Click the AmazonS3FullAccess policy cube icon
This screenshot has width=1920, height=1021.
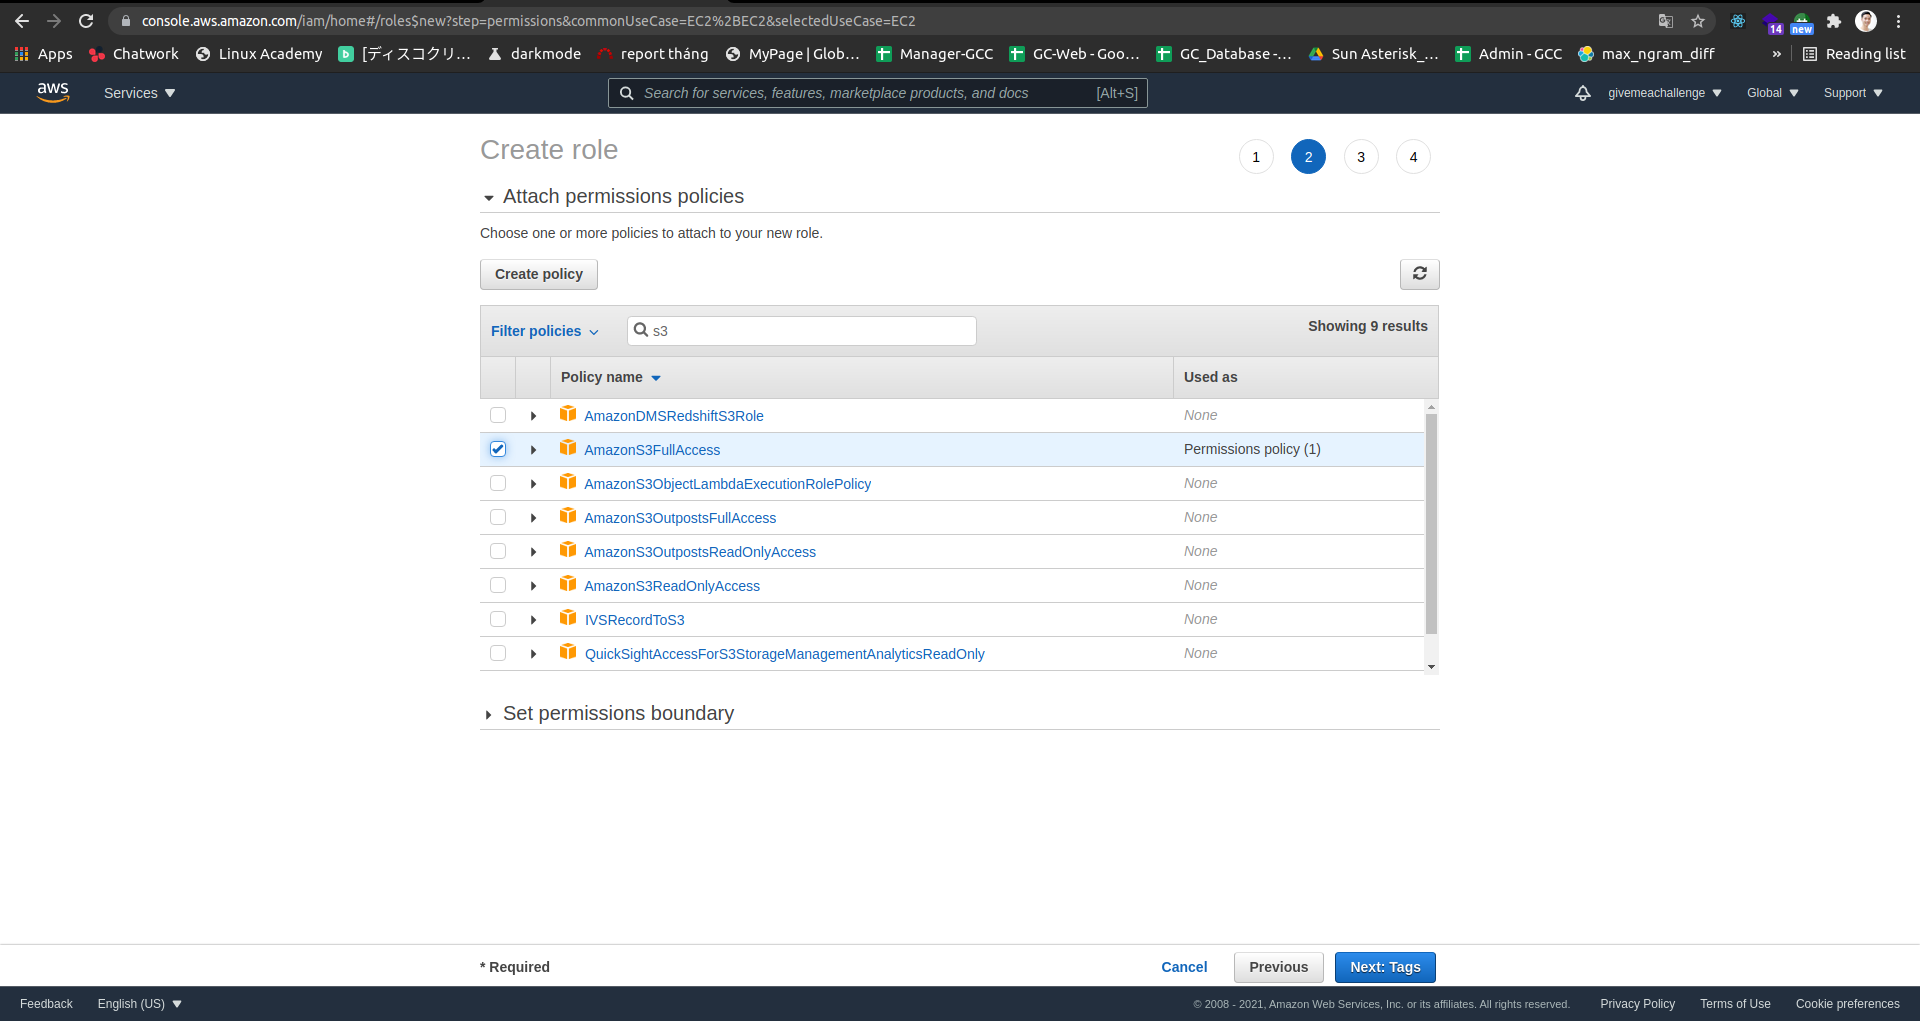click(568, 448)
